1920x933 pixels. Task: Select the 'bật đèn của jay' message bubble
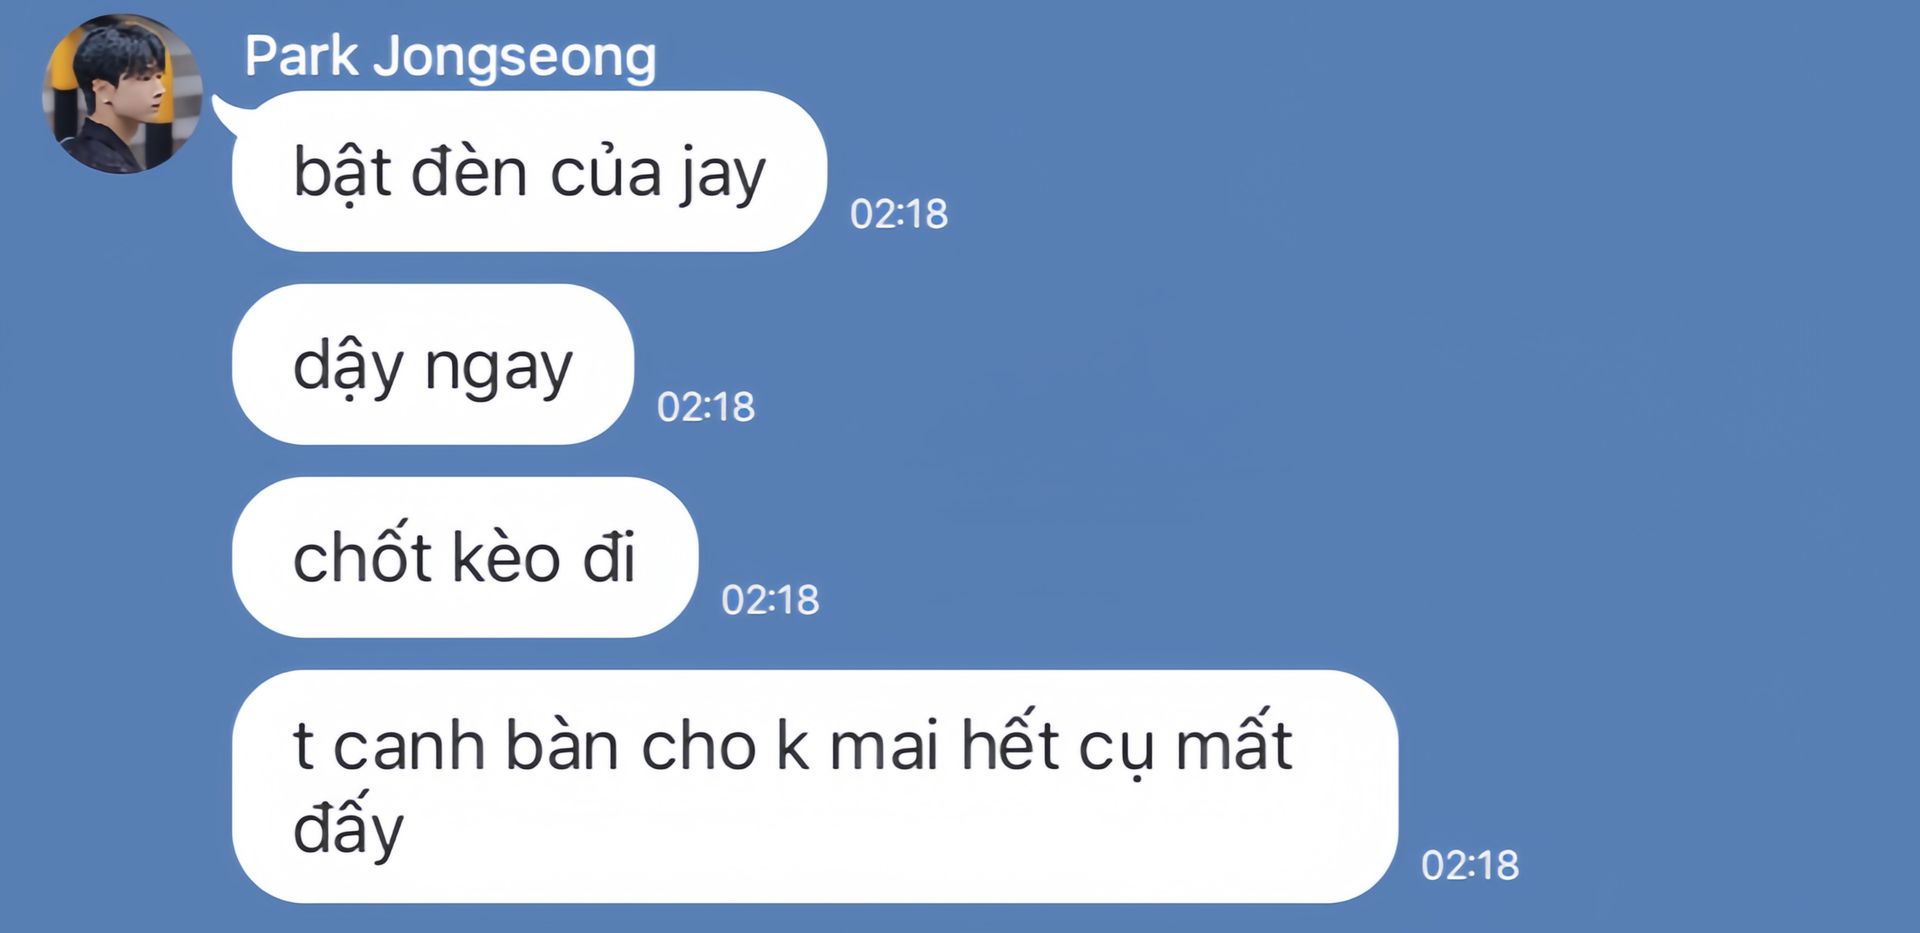(x=529, y=171)
